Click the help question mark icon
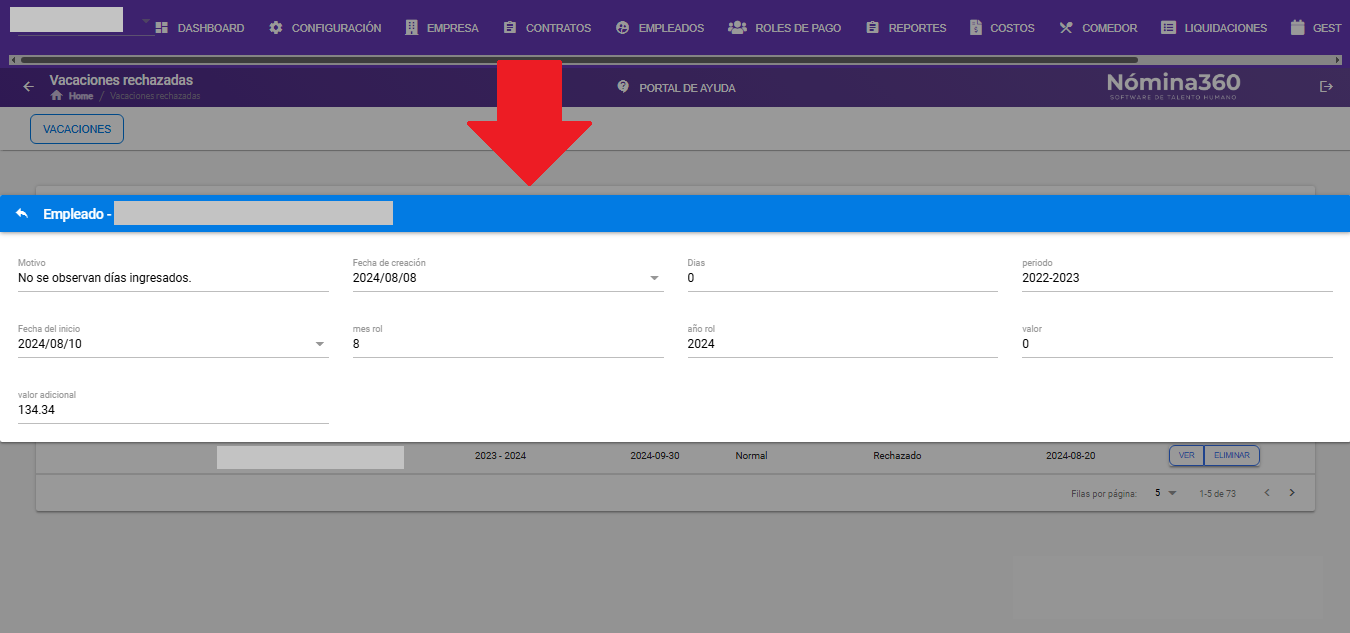 tap(623, 87)
